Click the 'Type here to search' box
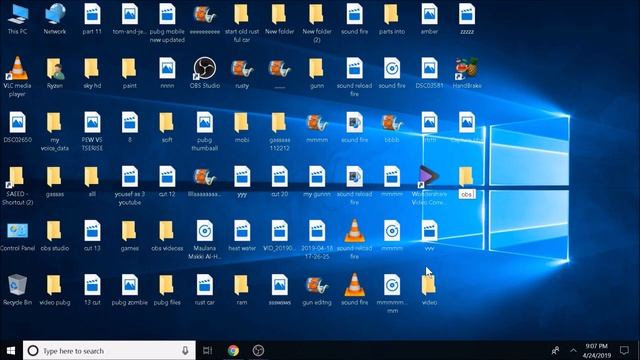640x360 pixels. (x=109, y=351)
